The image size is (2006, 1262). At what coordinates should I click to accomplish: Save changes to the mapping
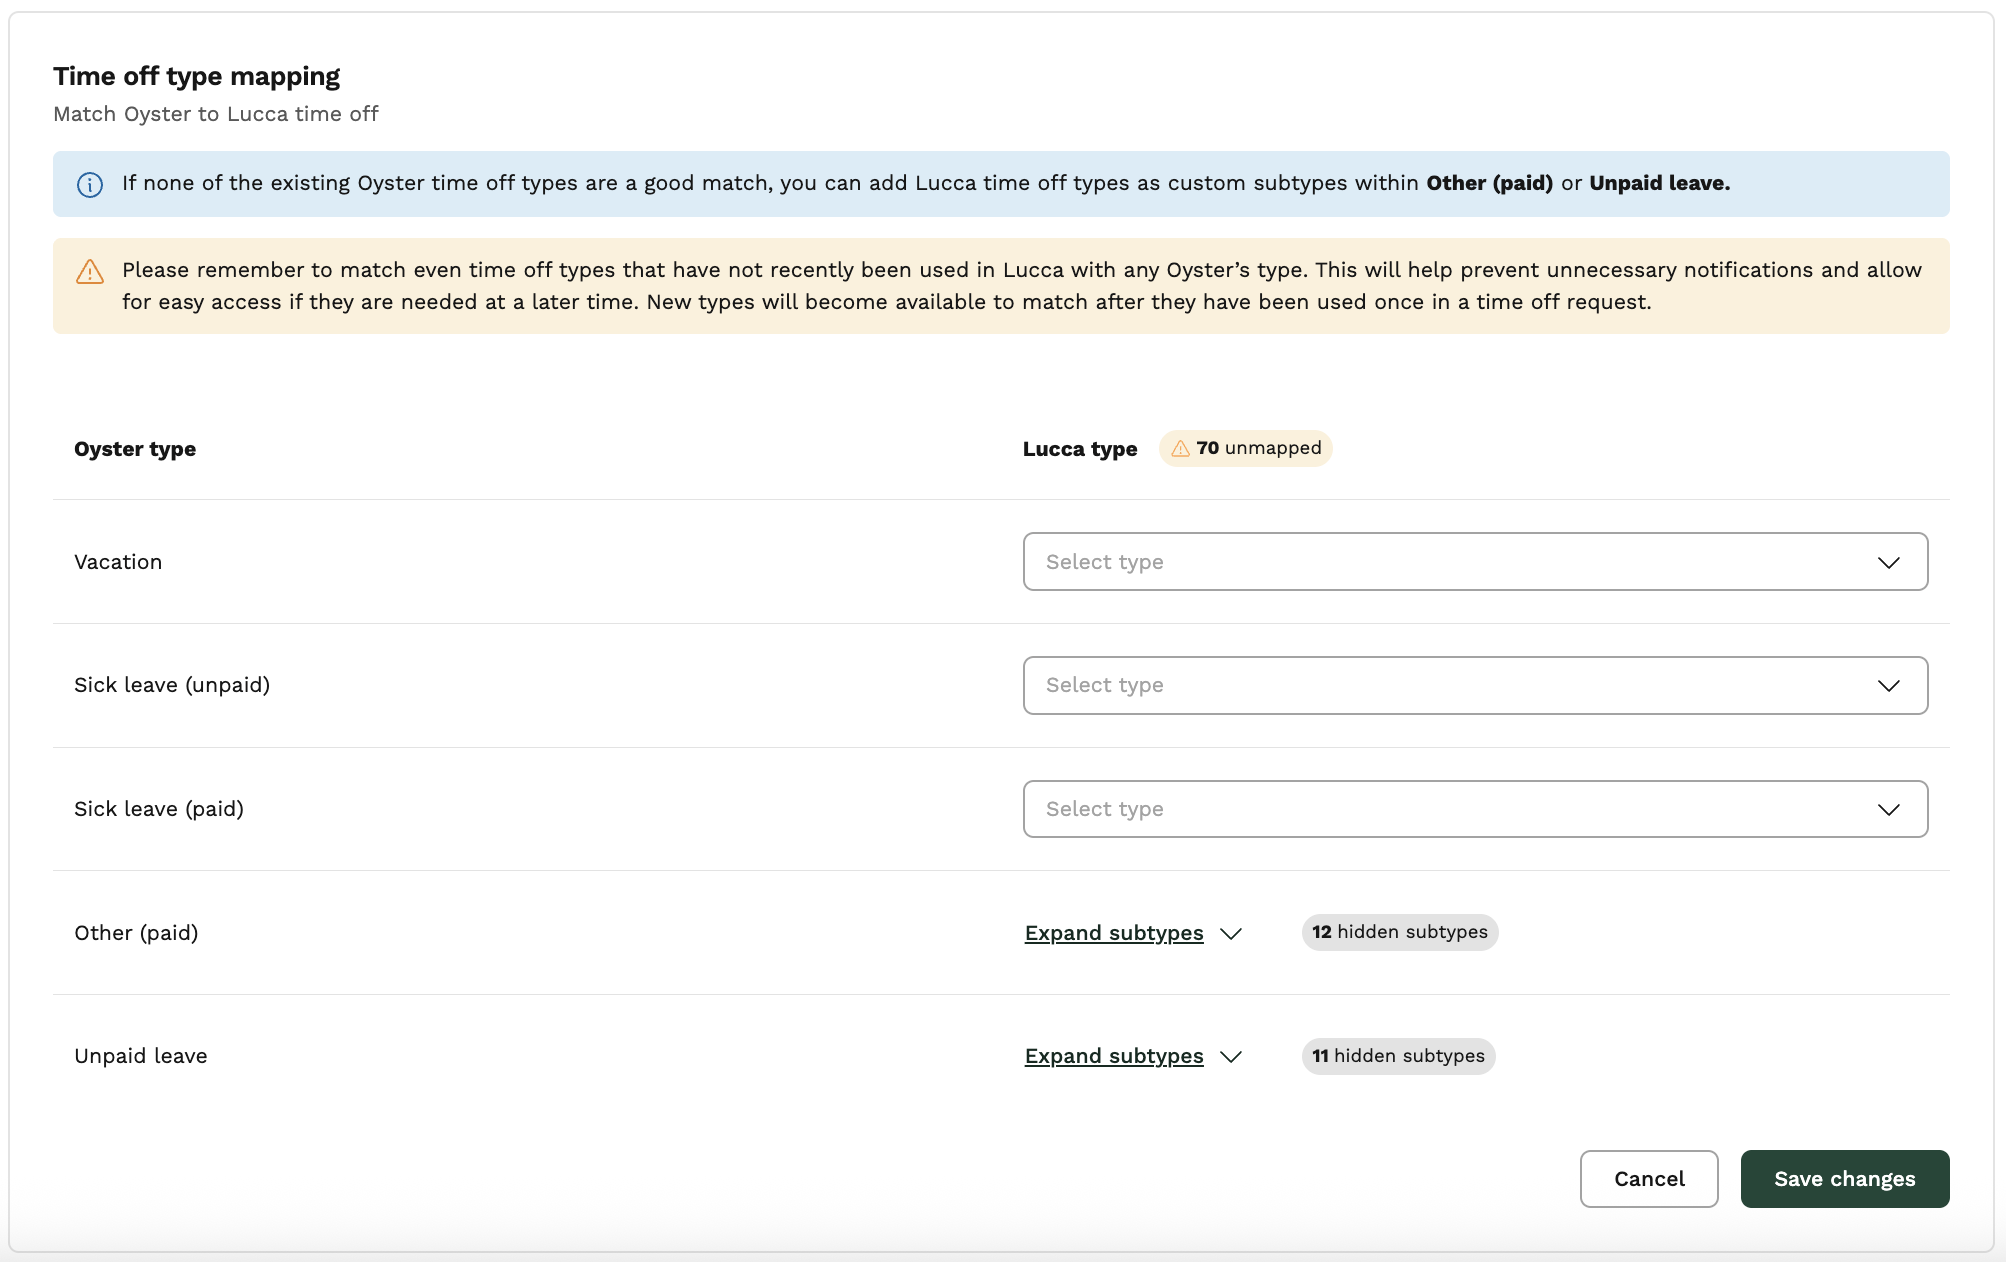[1845, 1179]
